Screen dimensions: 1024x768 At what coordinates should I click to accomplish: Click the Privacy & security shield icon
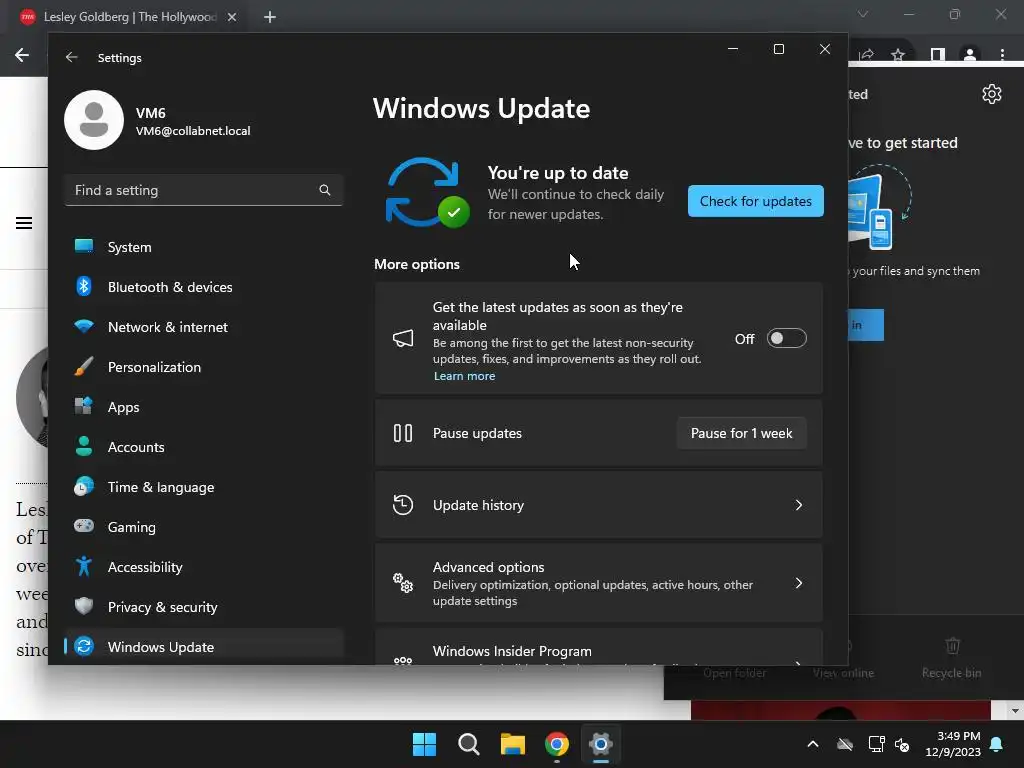click(x=84, y=606)
